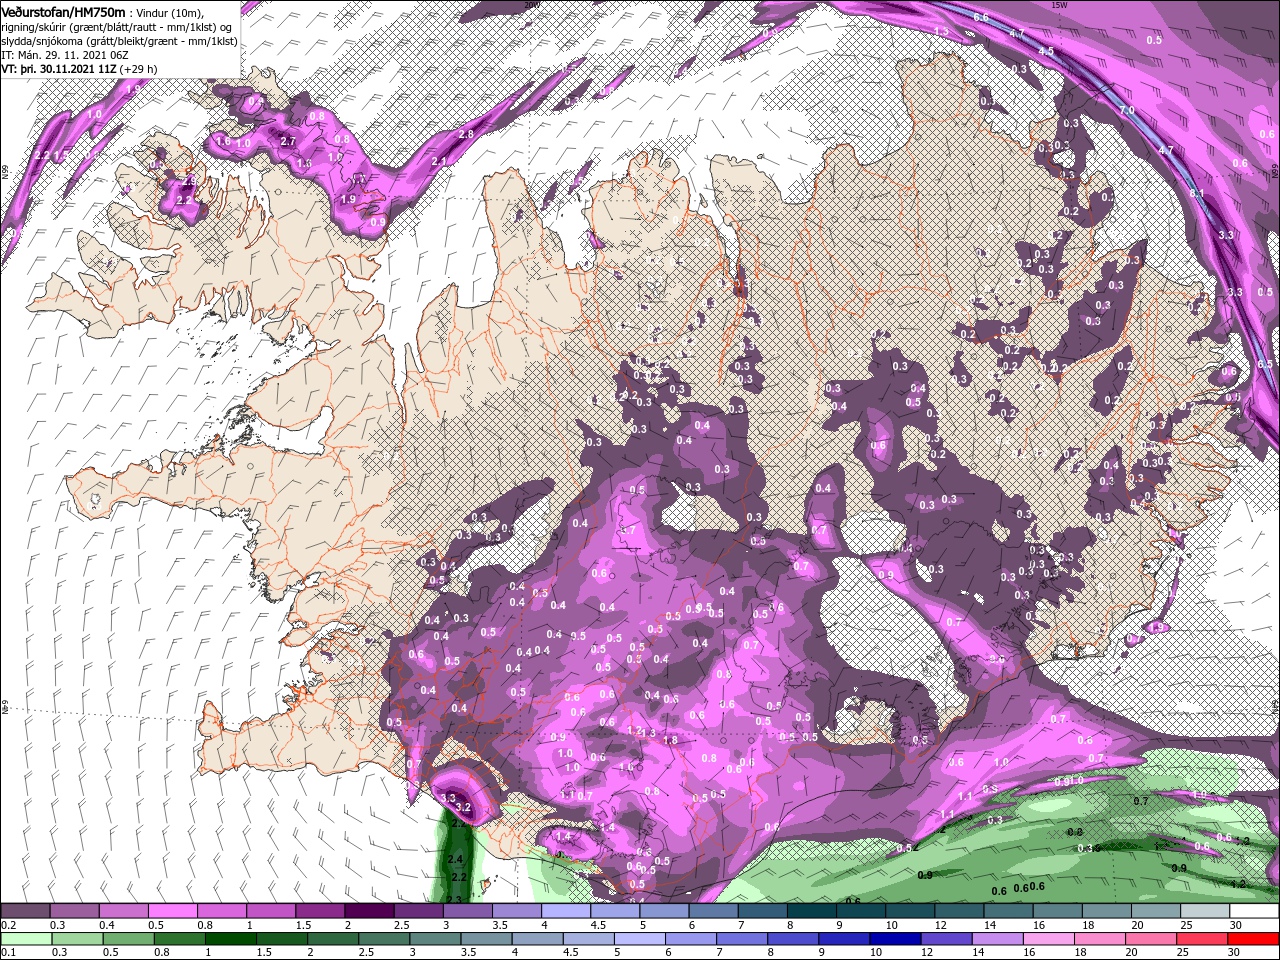Click the 'Veðurstofan/HM750m' title text
Screen dimensions: 1280x960
coord(64,12)
